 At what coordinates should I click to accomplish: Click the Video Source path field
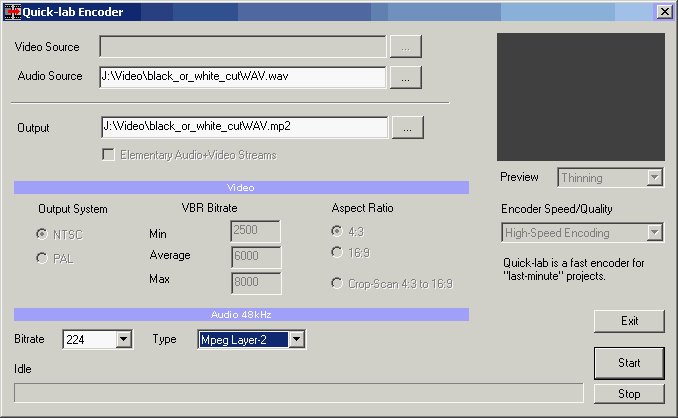click(243, 47)
